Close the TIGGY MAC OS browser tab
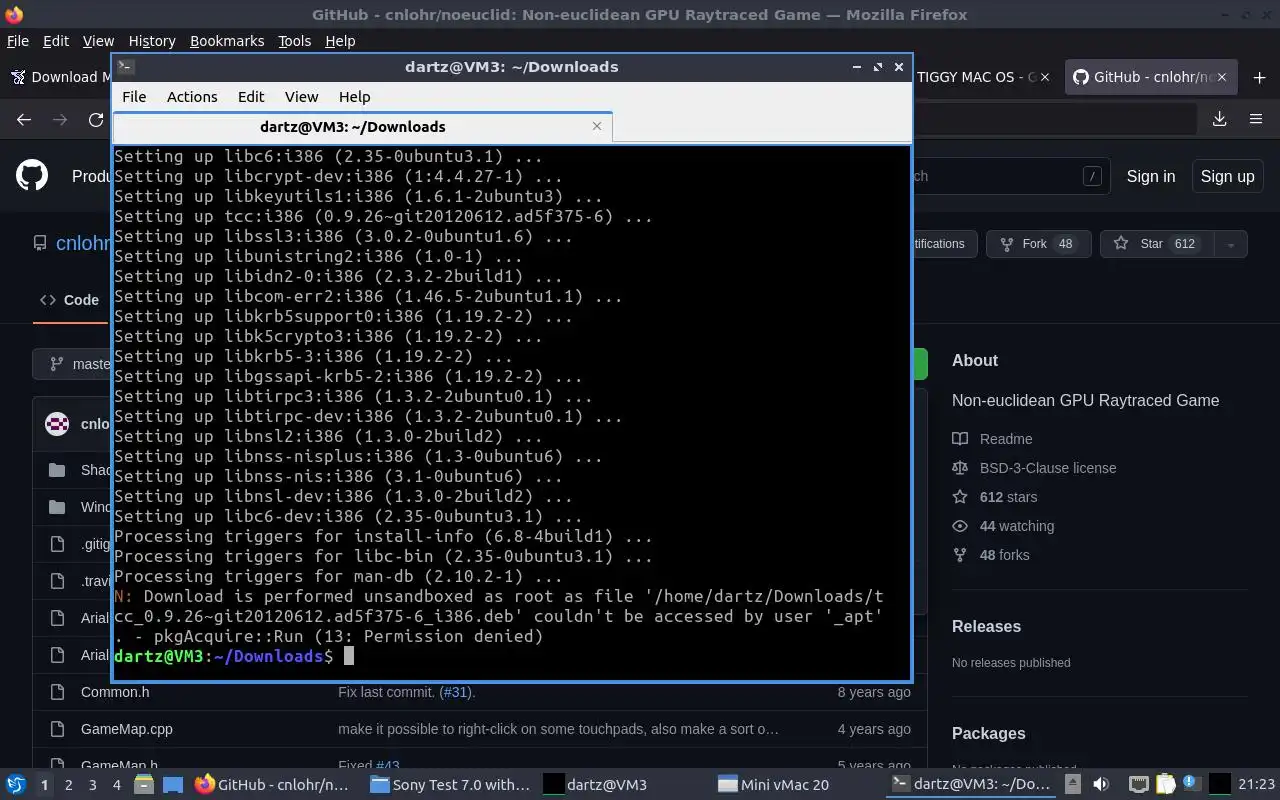Image resolution: width=1280 pixels, height=800 pixels. pos(1045,77)
